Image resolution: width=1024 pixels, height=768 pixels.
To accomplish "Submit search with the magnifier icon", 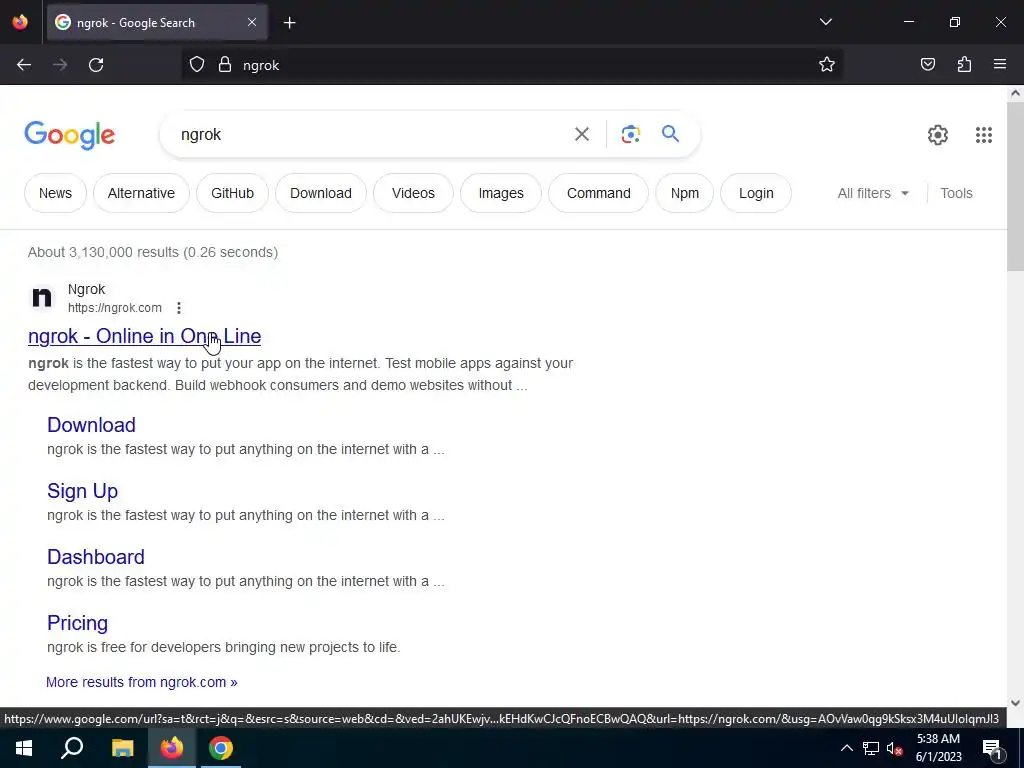I will click(x=670, y=134).
